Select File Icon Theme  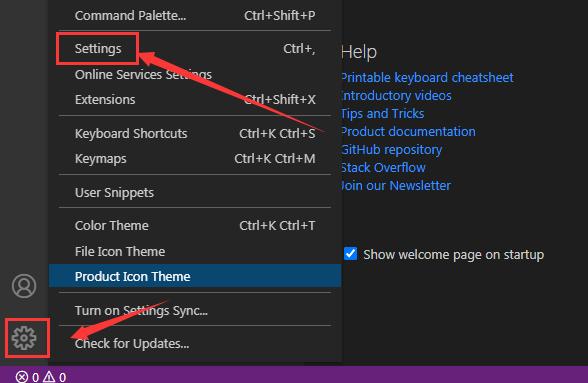195,251
